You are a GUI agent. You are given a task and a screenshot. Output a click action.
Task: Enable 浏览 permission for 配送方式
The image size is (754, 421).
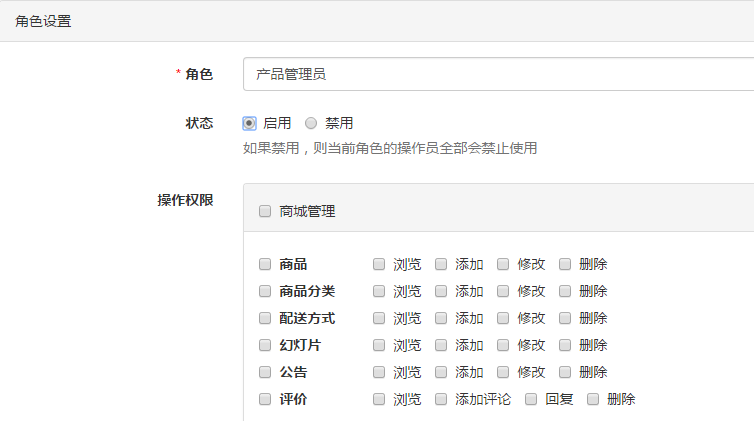click(379, 318)
